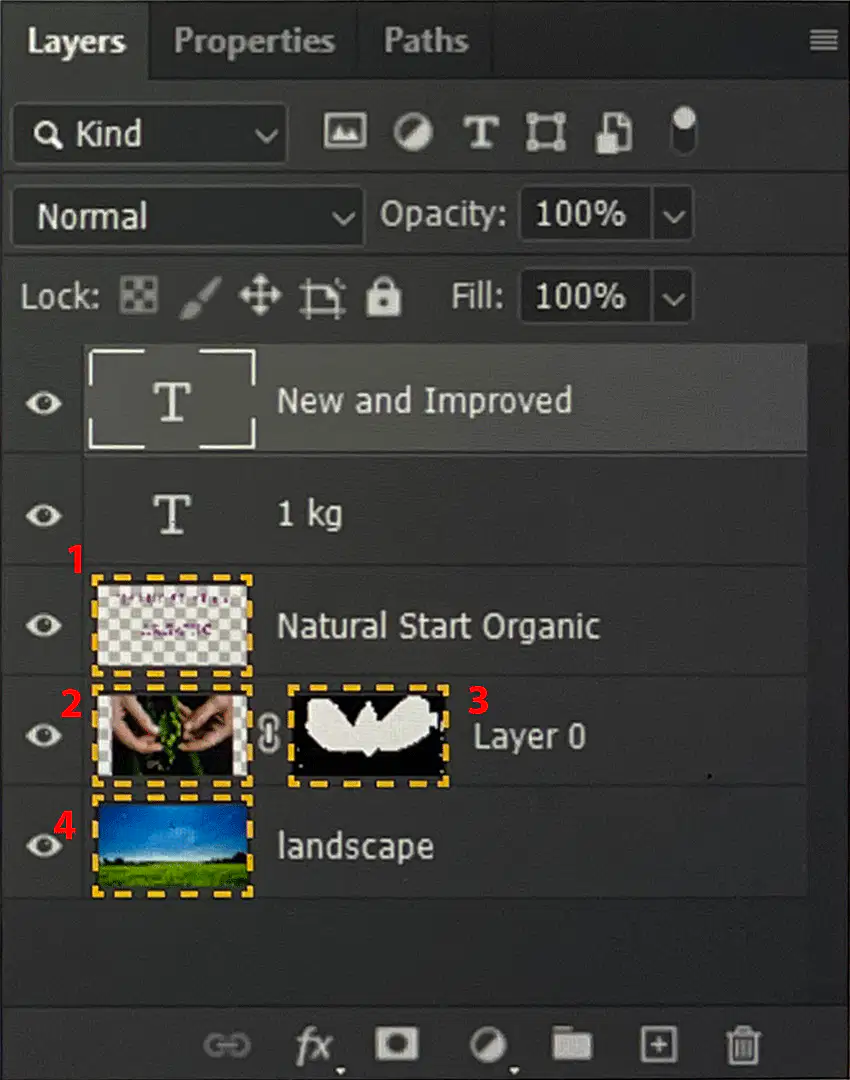
Task: Expand the Opacity slider arrow
Action: coord(673,215)
